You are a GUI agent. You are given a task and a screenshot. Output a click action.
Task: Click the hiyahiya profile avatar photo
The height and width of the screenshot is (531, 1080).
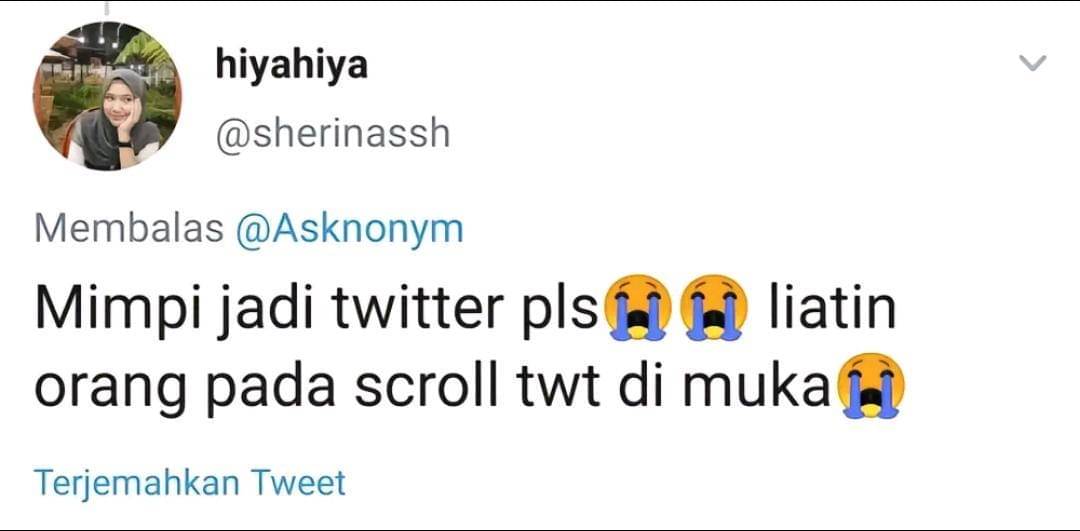pyautogui.click(x=105, y=98)
